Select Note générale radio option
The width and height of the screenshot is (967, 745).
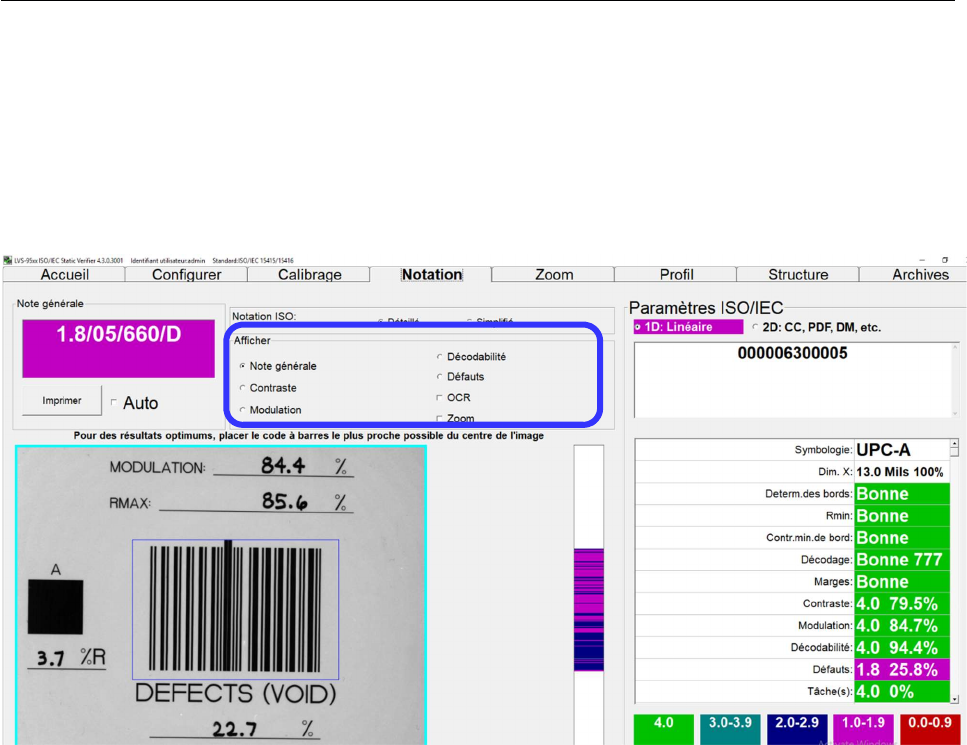pos(243,366)
